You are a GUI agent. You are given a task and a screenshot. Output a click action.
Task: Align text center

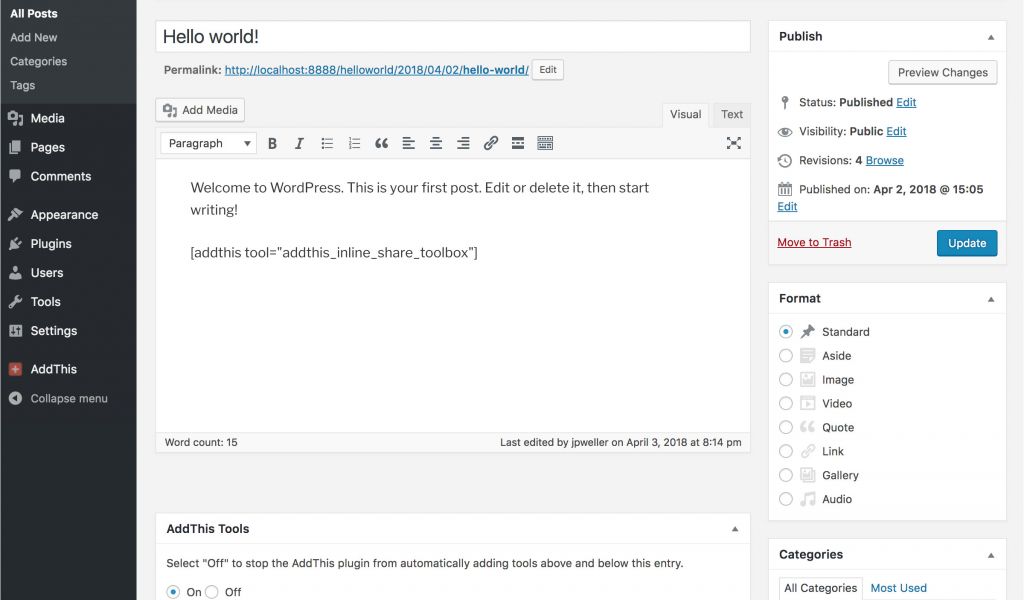tap(436, 144)
